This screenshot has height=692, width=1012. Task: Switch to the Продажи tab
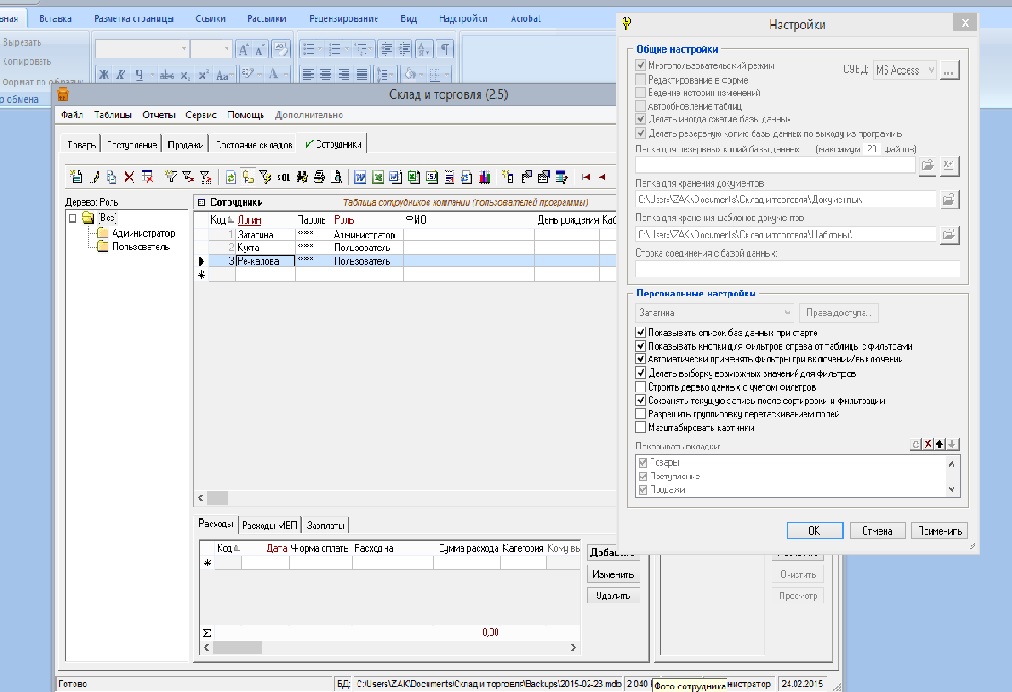pos(186,144)
